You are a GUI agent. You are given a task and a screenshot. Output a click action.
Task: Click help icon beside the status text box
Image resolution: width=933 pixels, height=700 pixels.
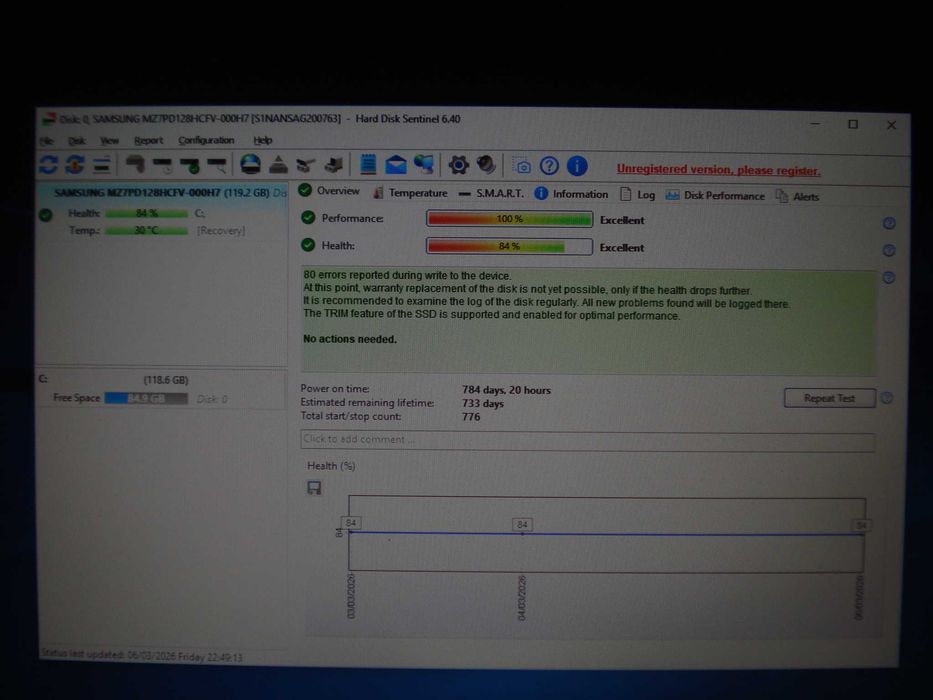click(889, 277)
